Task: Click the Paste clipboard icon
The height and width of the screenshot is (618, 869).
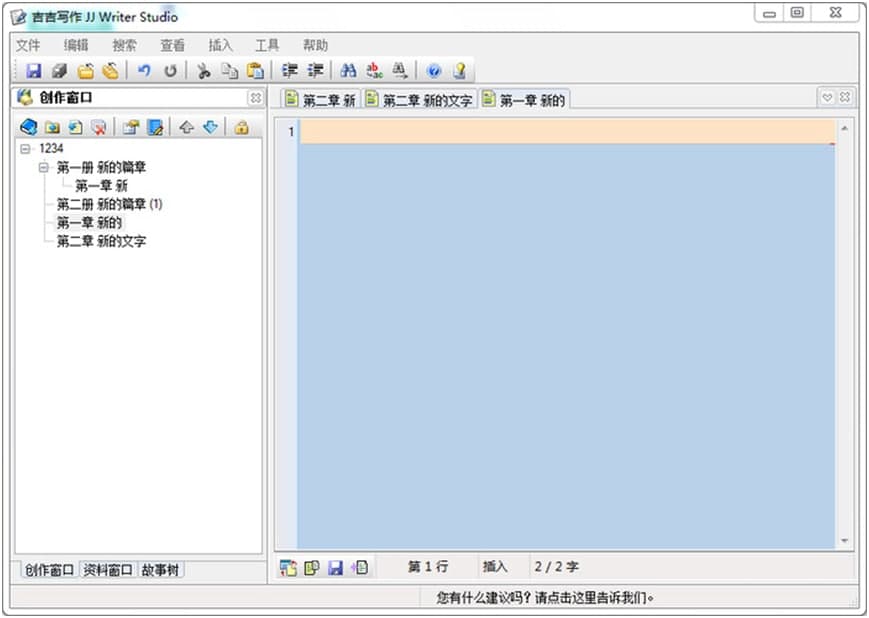Action: pyautogui.click(x=255, y=71)
